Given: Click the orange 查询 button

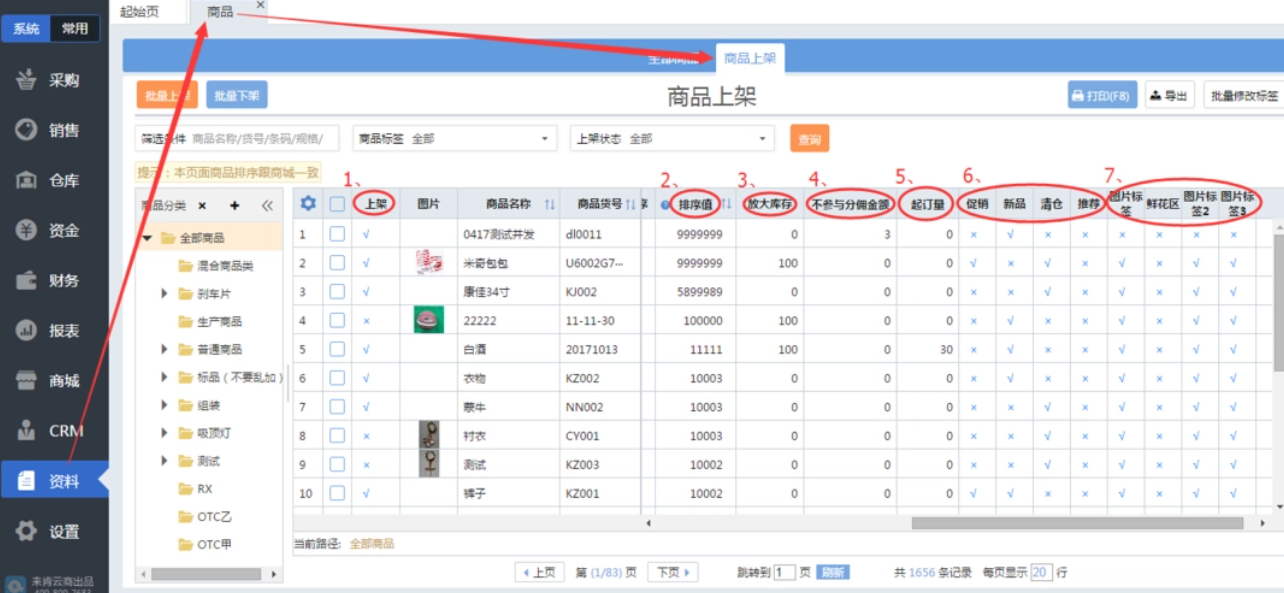Looking at the screenshot, I should tap(809, 139).
